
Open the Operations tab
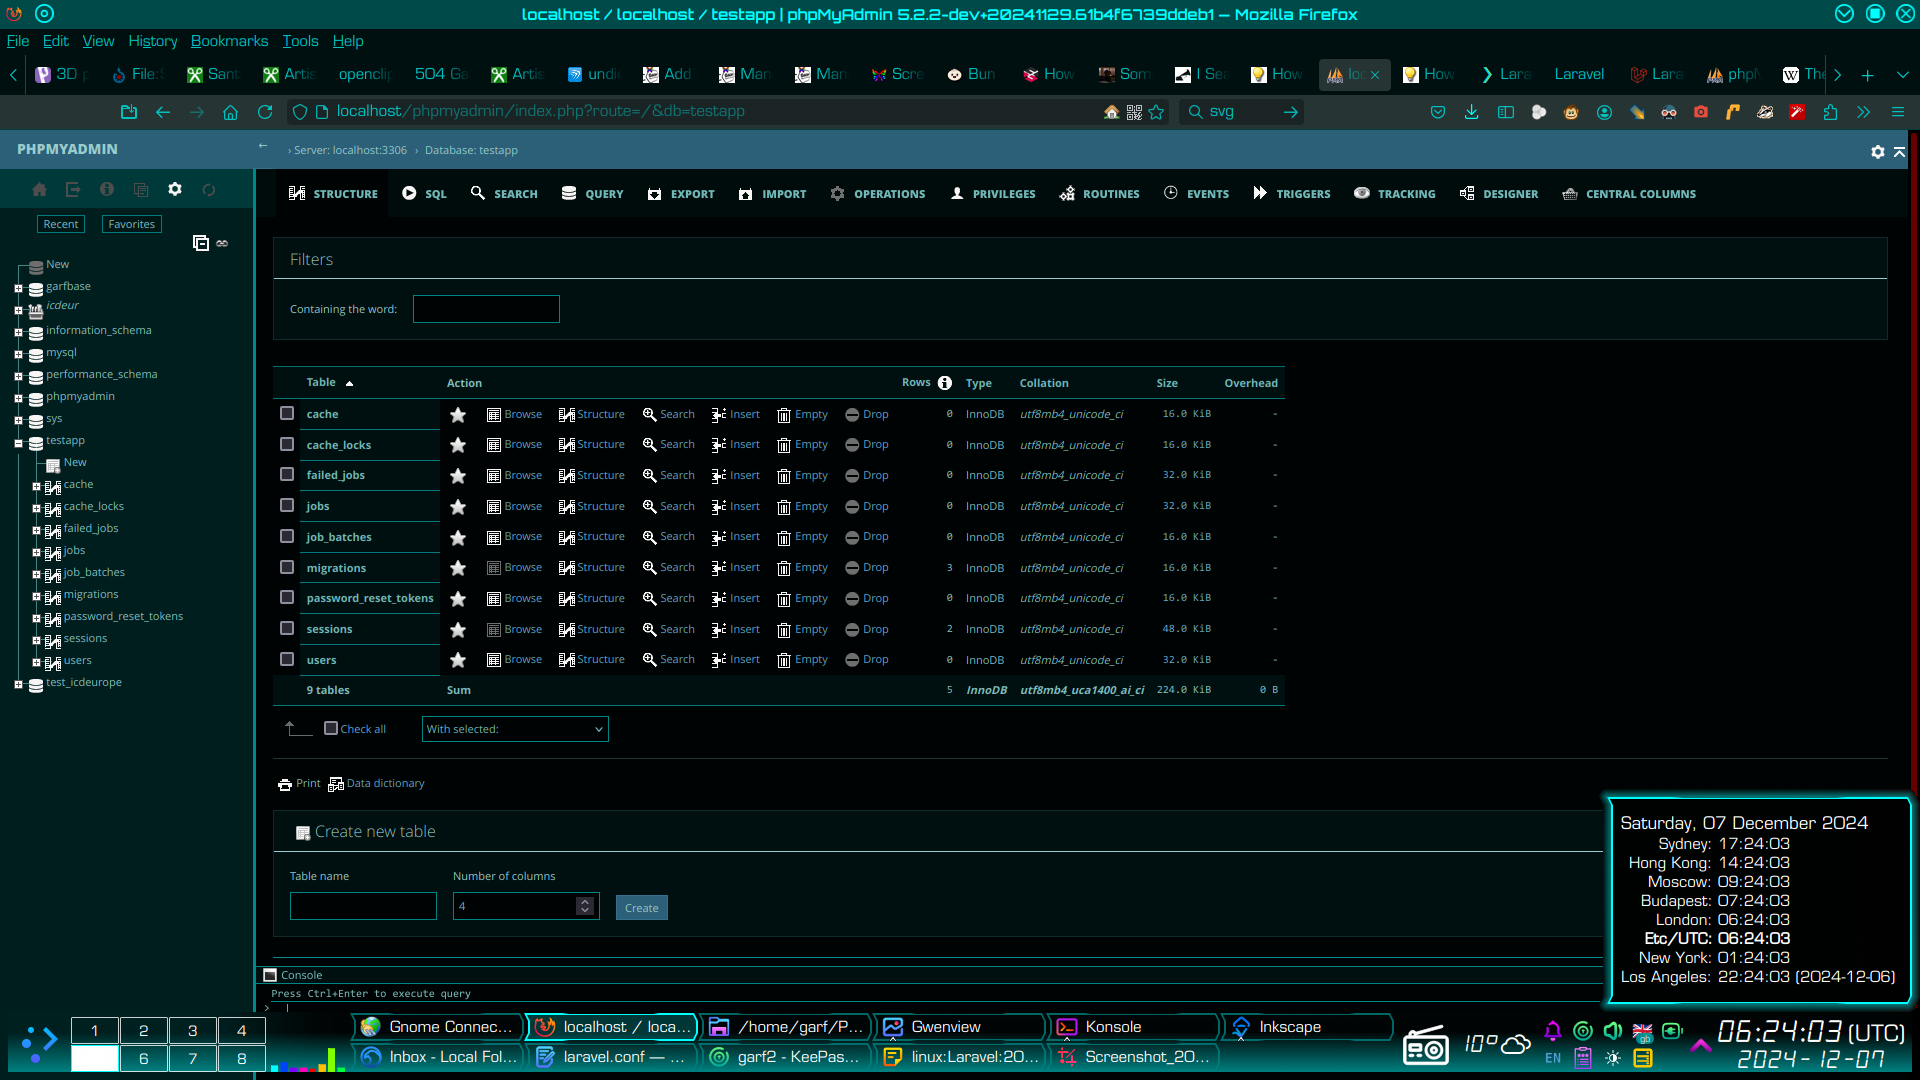tap(878, 194)
